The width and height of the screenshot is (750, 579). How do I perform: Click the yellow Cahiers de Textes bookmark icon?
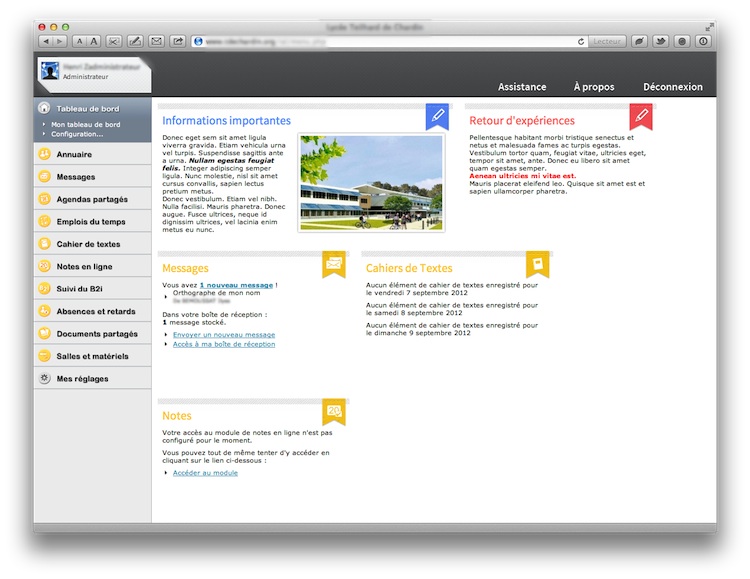(538, 263)
